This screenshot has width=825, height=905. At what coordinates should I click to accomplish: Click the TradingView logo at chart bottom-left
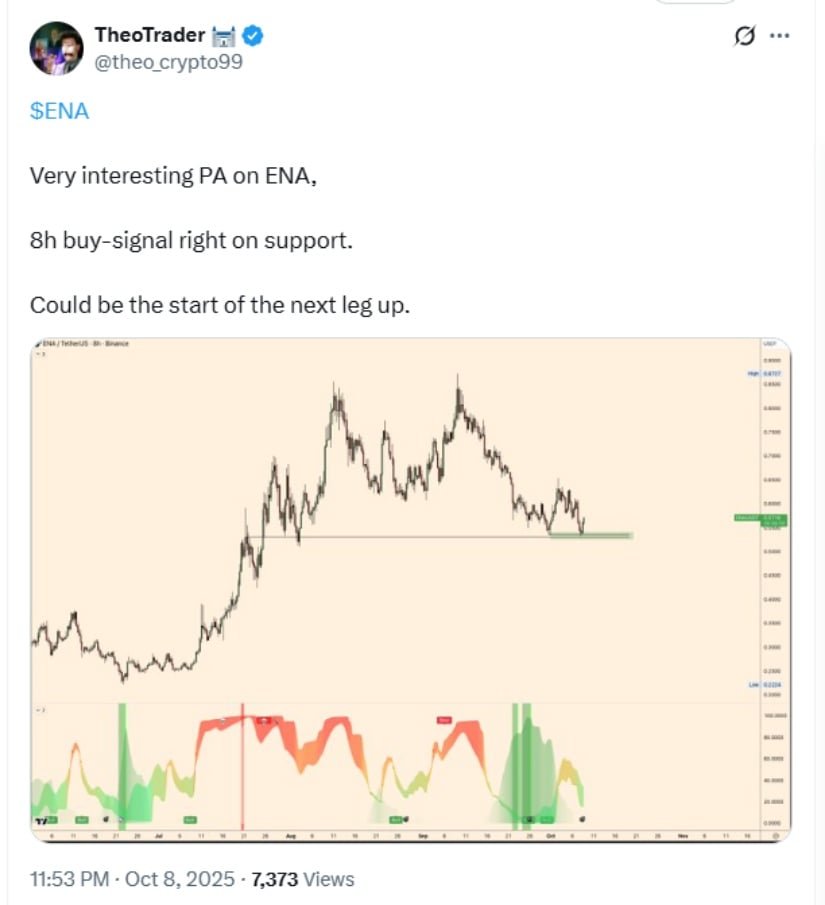[x=40, y=819]
